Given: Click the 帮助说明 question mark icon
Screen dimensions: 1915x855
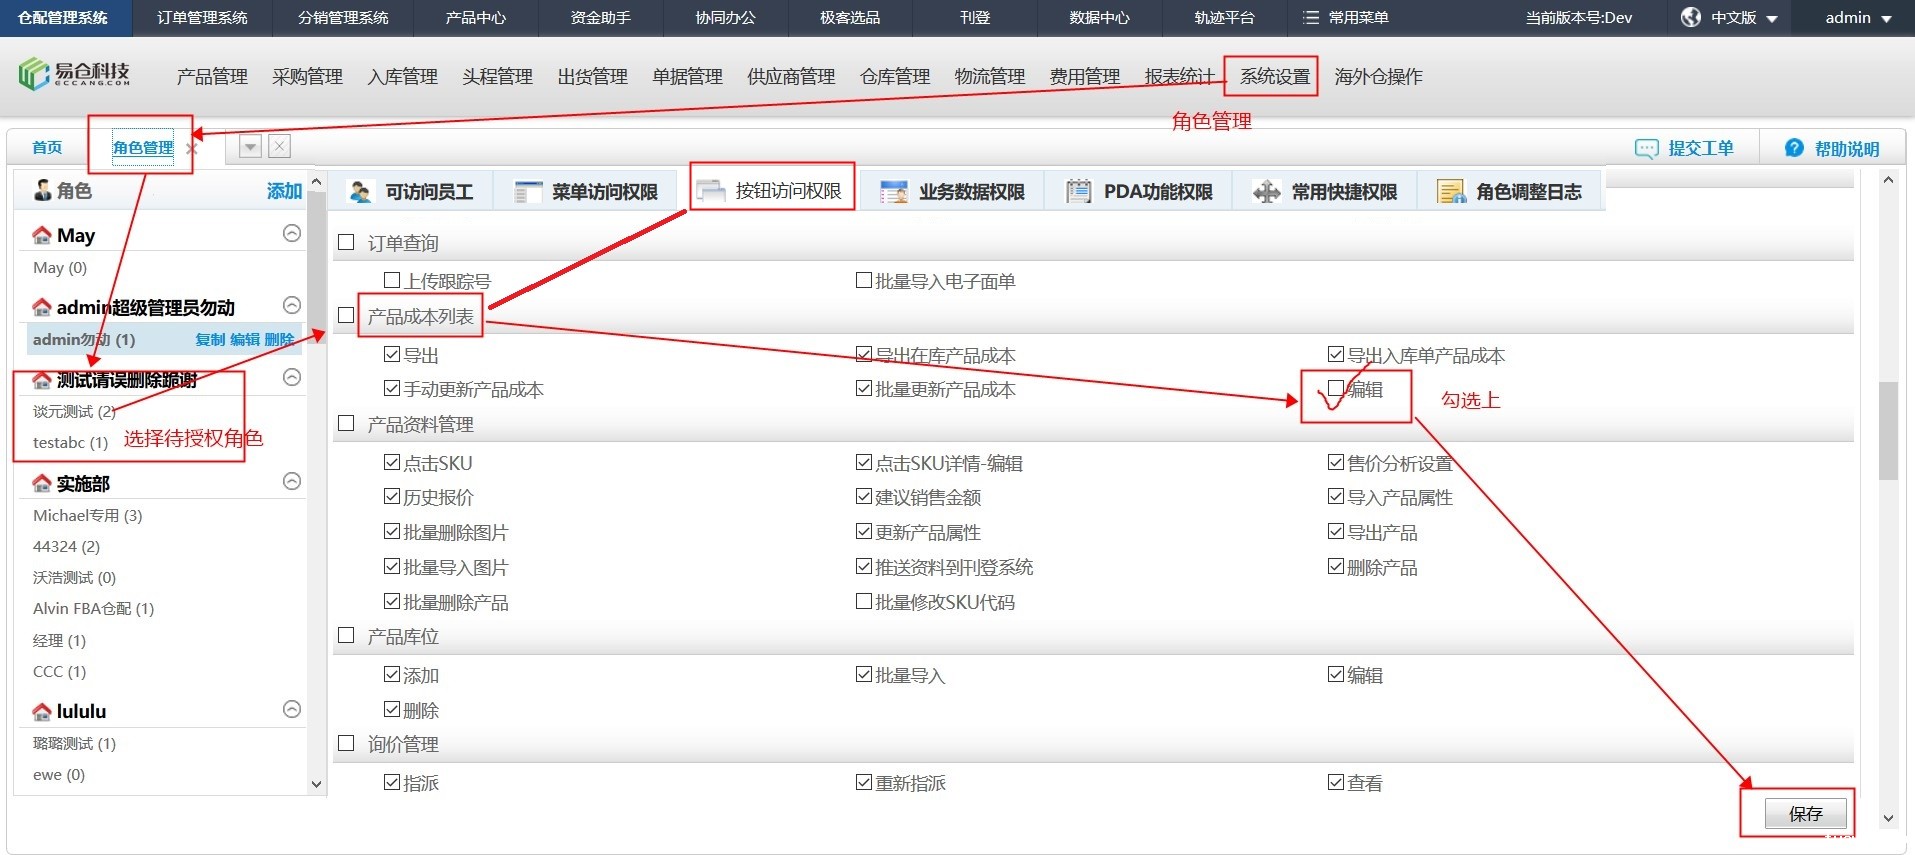Looking at the screenshot, I should point(1794,148).
